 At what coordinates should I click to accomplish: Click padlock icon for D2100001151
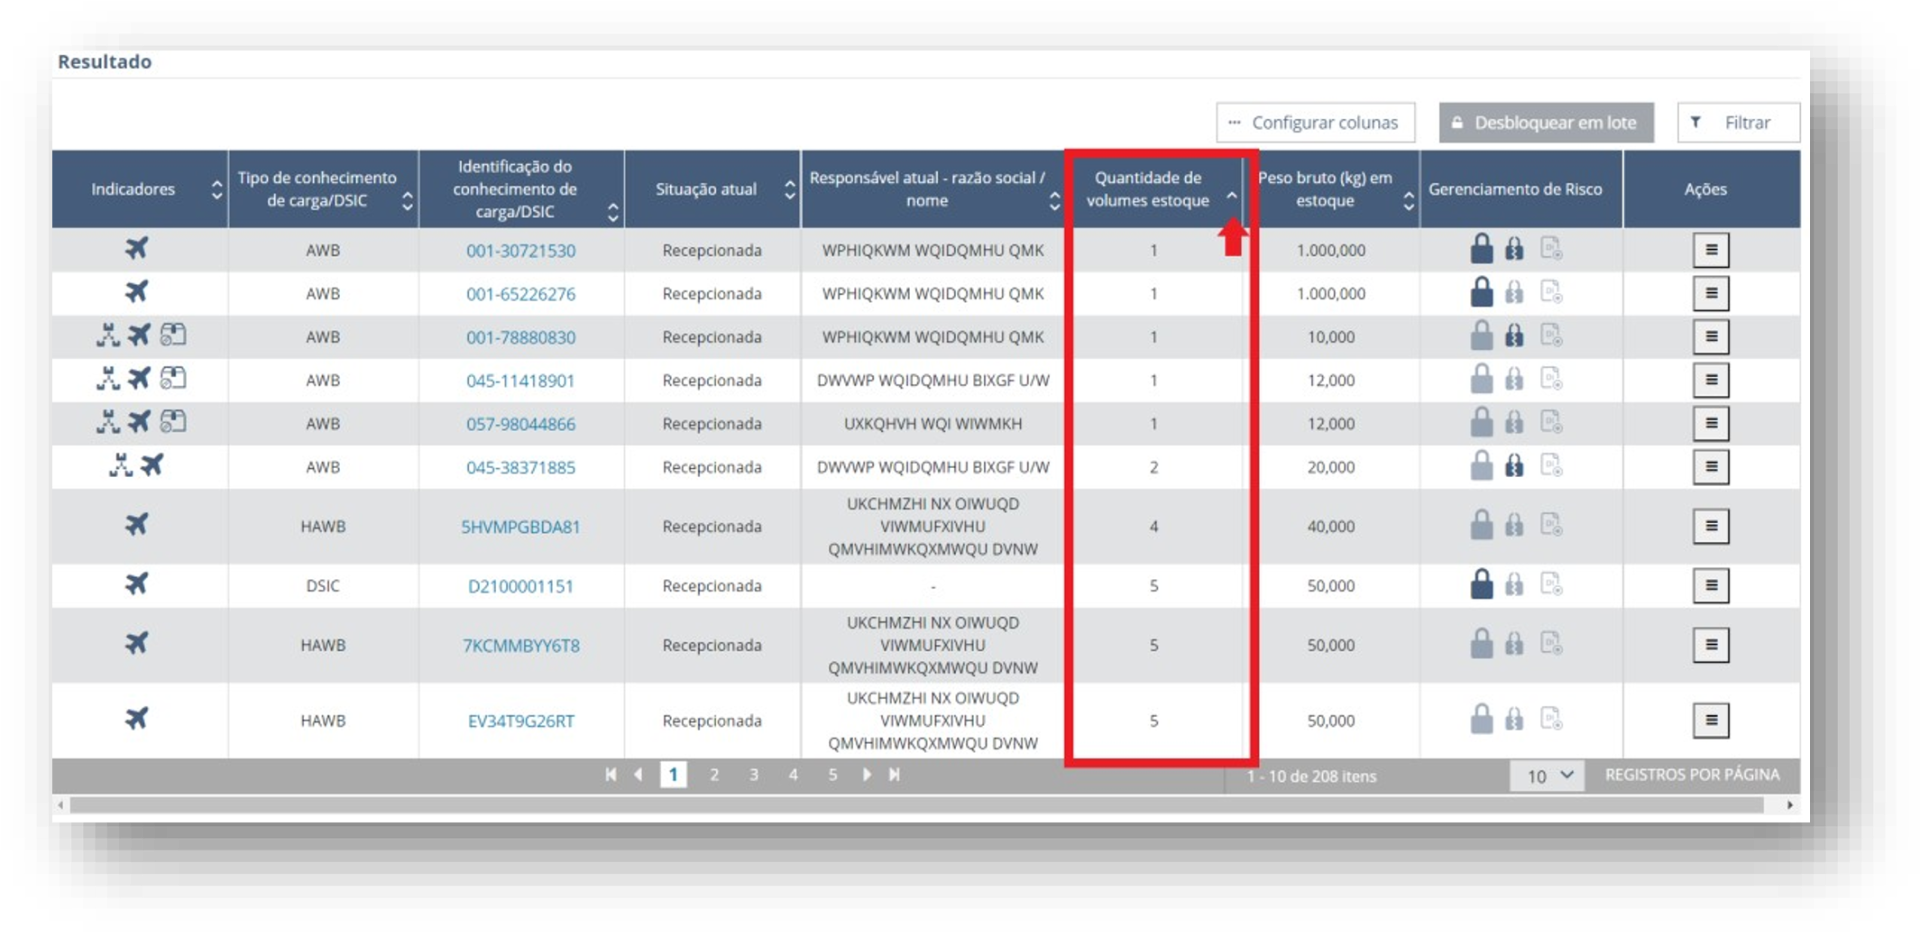click(1482, 583)
